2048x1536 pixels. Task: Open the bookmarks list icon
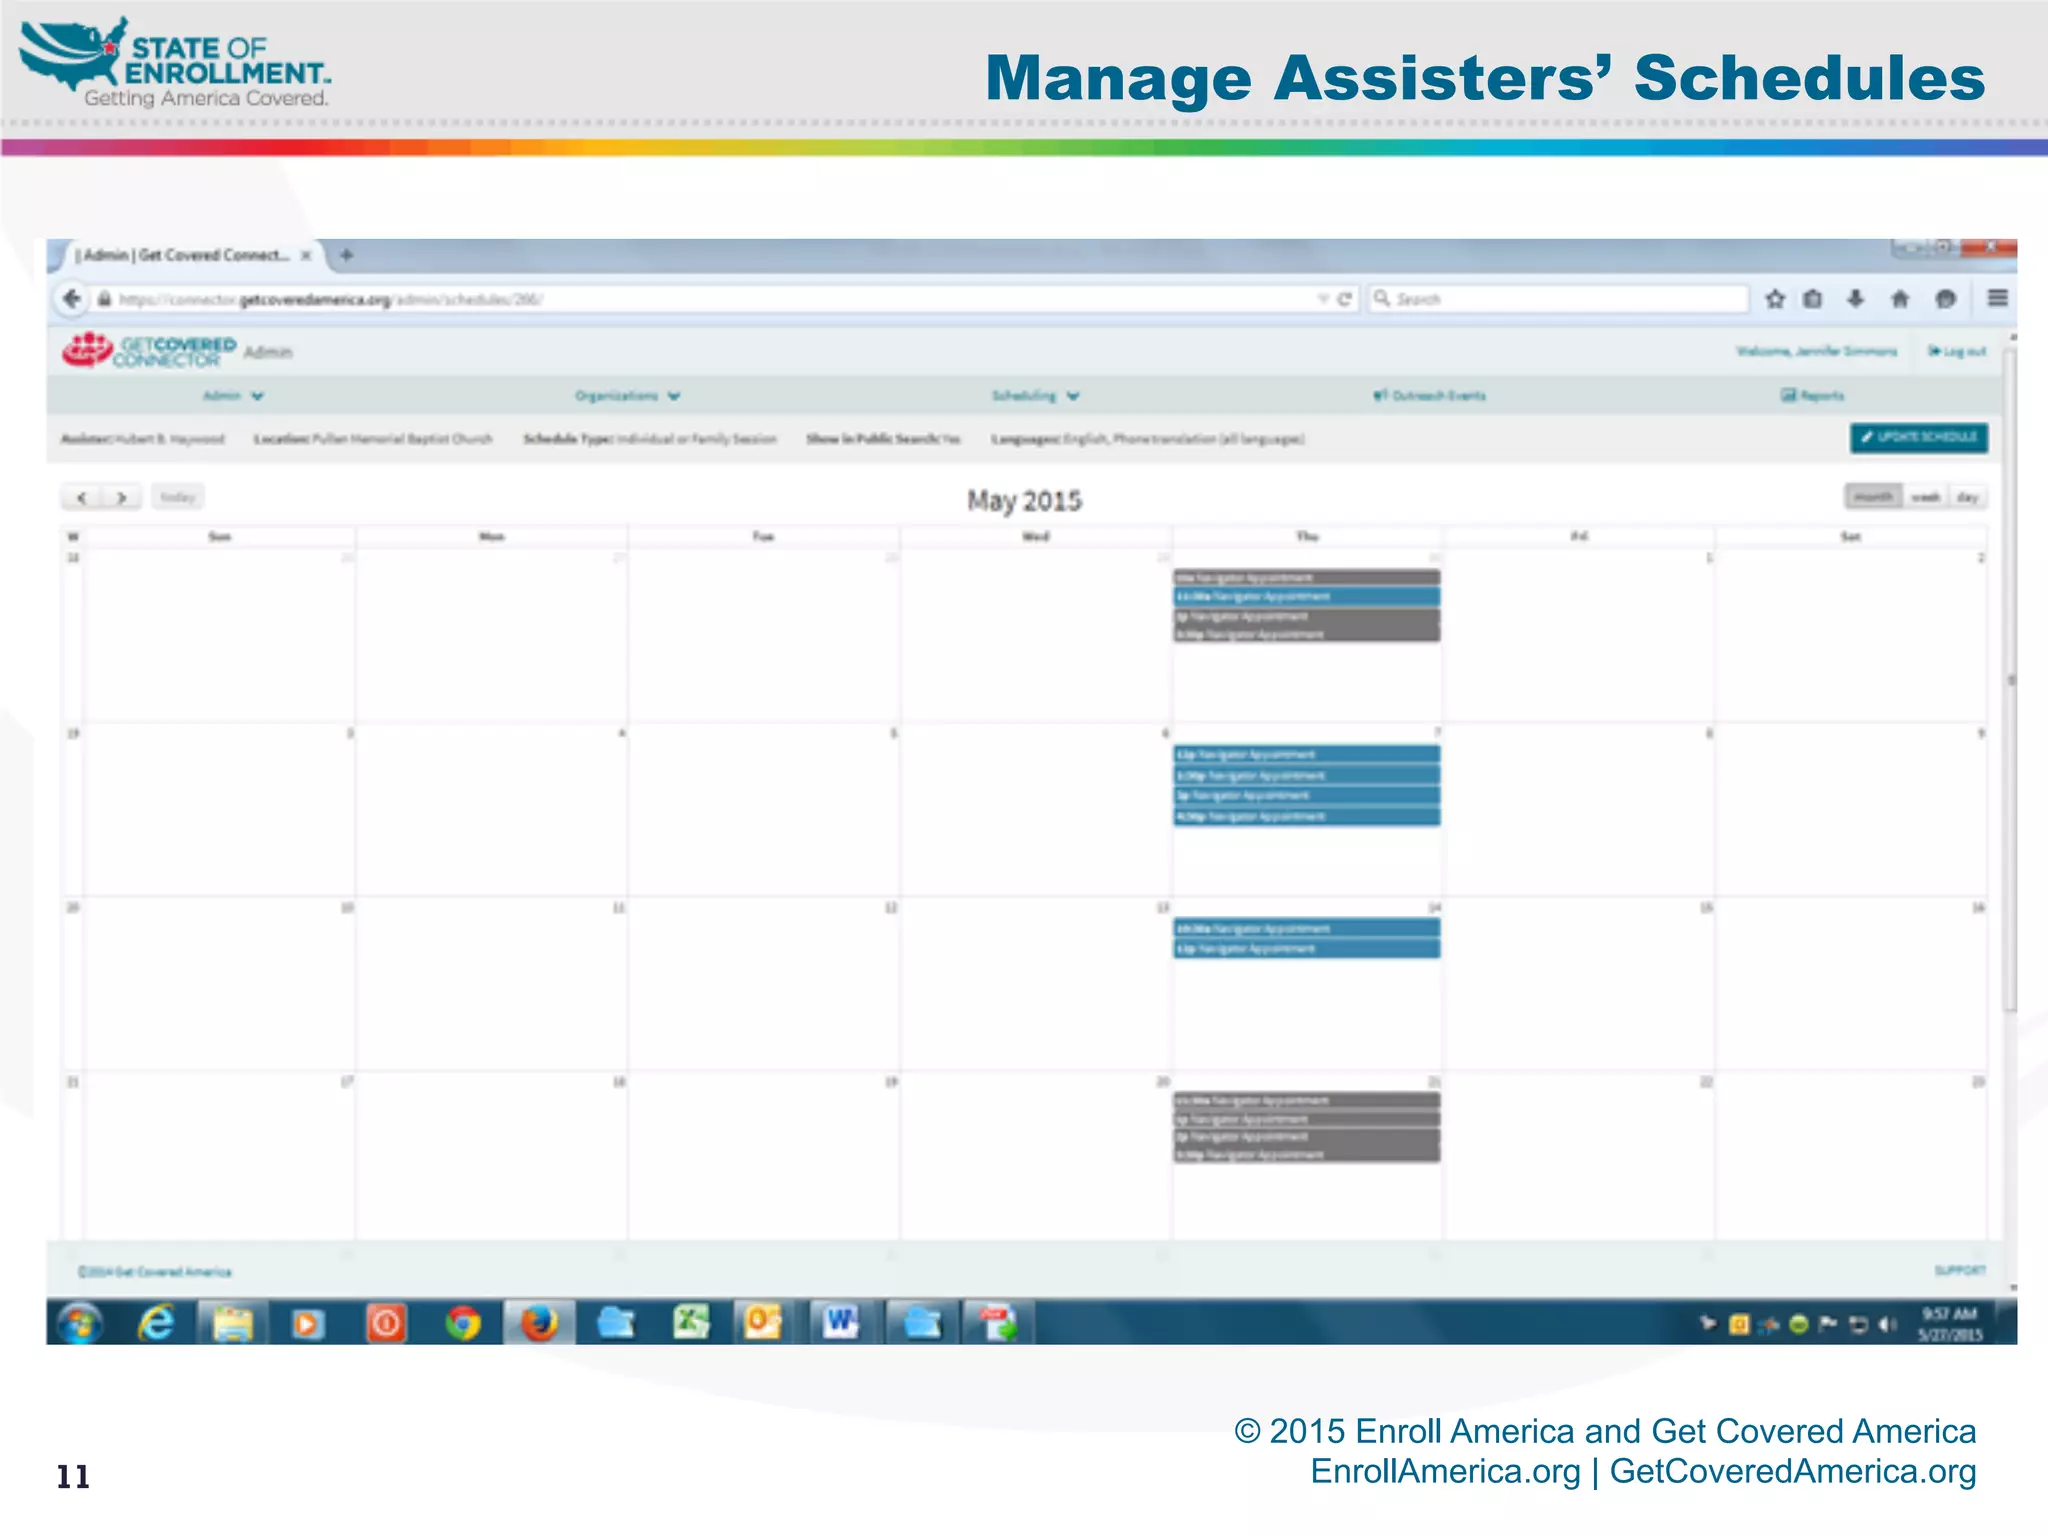point(1813,299)
